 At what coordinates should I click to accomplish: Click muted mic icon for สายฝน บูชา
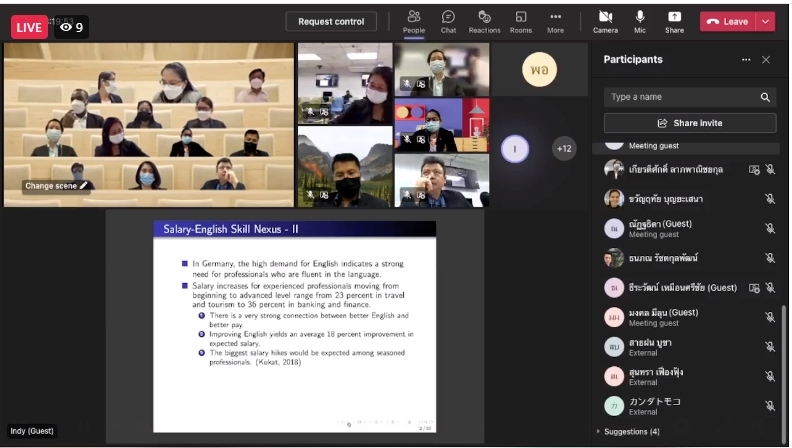(770, 347)
